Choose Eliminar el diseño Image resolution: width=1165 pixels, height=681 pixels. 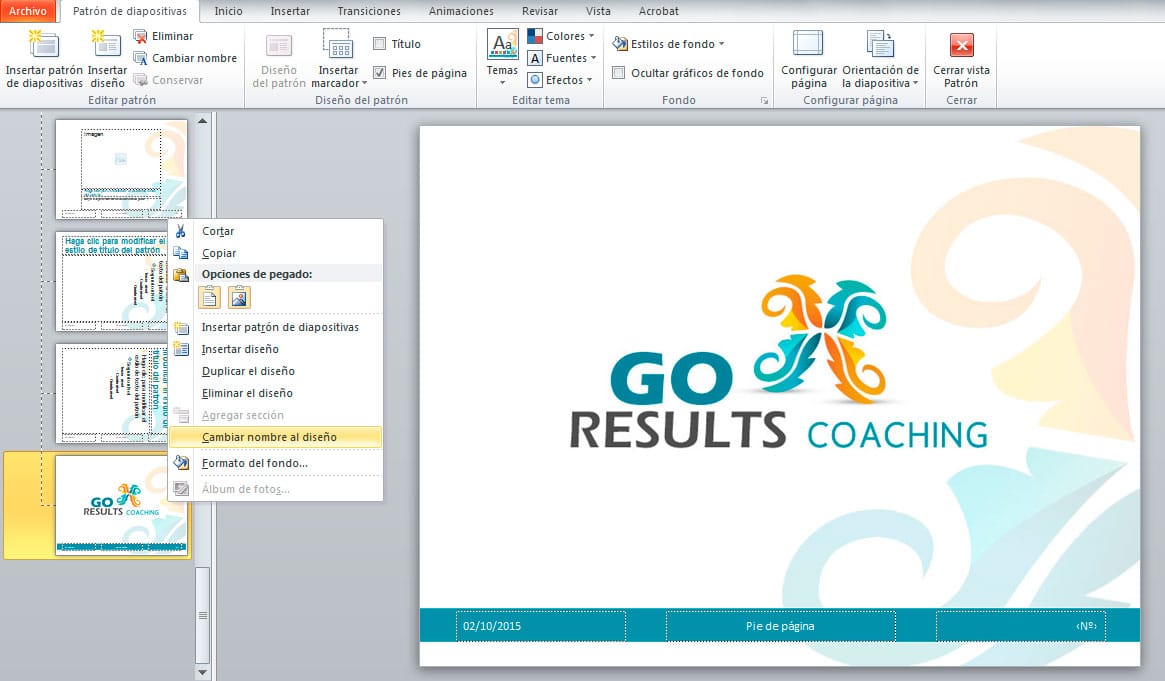(x=276, y=393)
